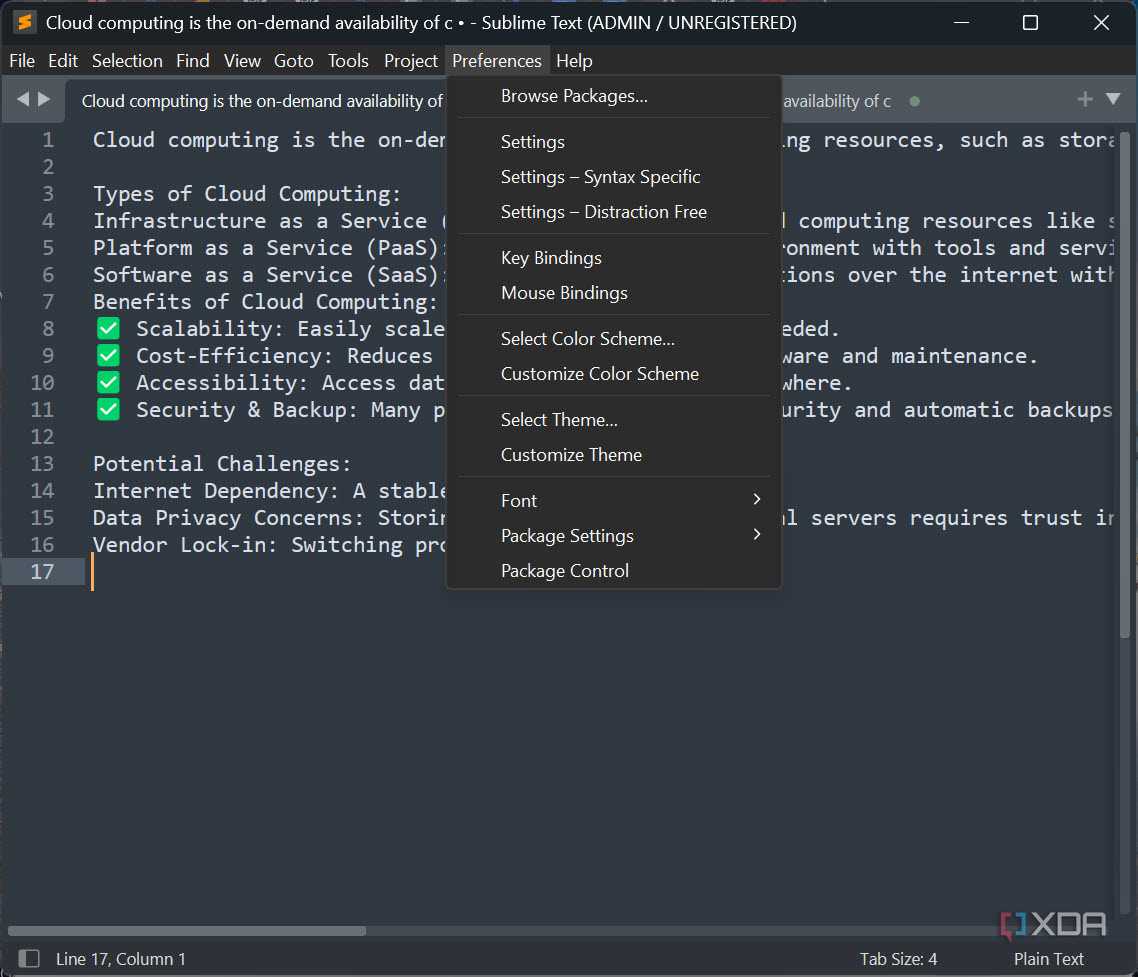Click 'Vendor Lock-in' text on line 16
Image resolution: width=1138 pixels, height=977 pixels.
pyautogui.click(x=179, y=544)
